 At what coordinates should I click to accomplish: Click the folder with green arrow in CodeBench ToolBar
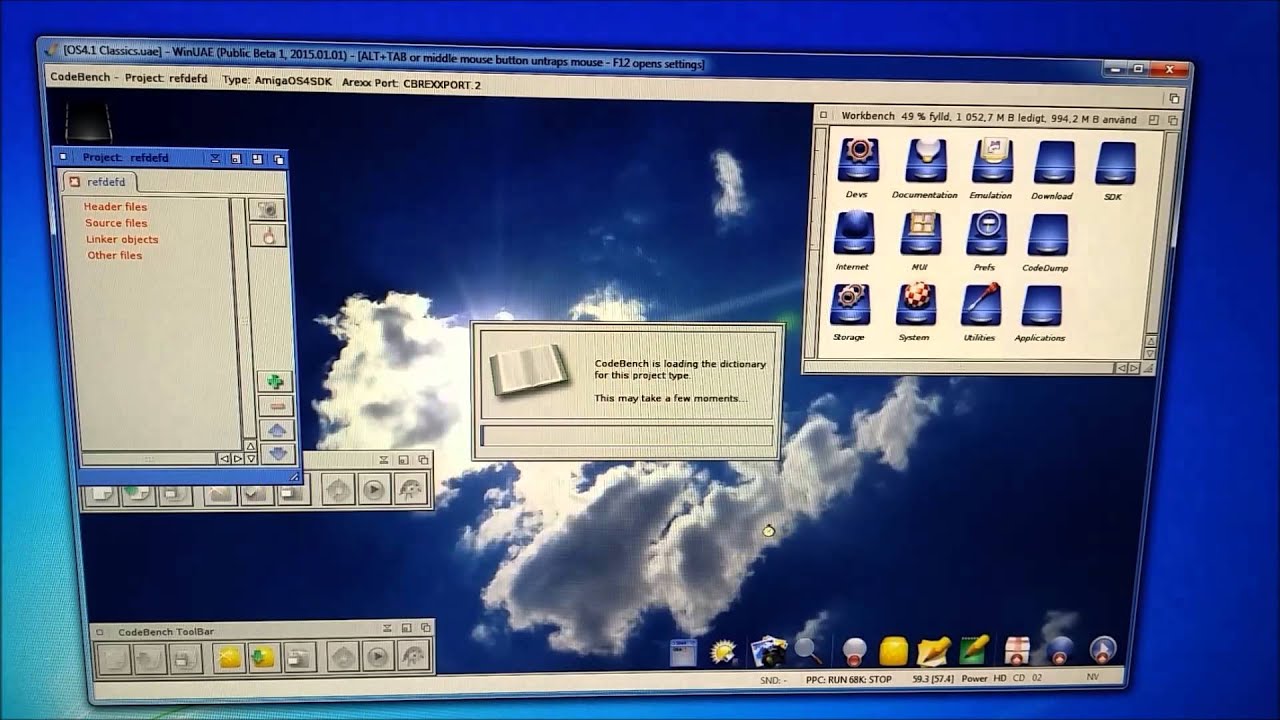[263, 657]
